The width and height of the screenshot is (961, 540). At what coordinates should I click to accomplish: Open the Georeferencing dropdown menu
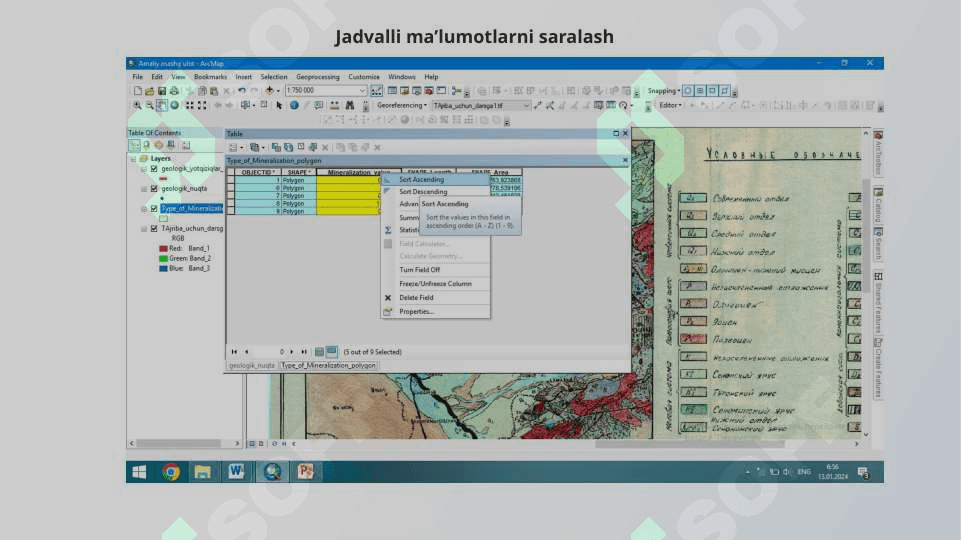(x=402, y=105)
